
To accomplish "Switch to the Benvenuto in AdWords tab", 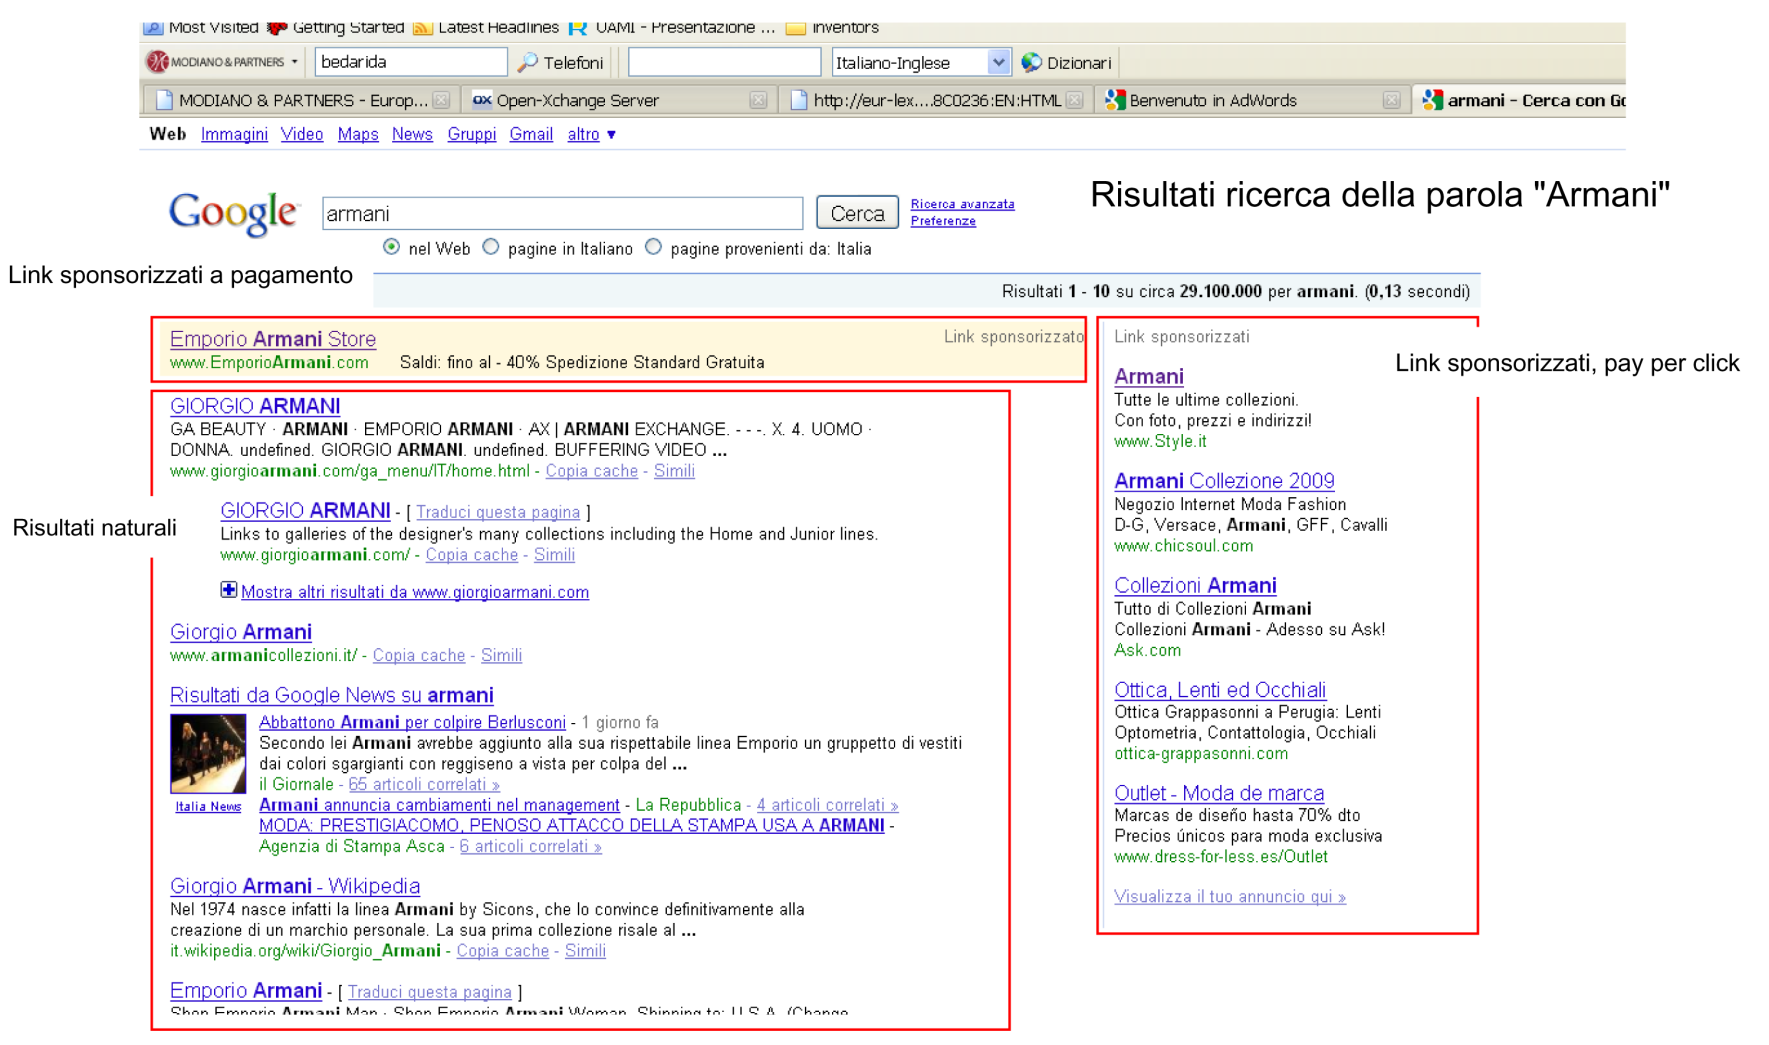I will tap(1250, 100).
